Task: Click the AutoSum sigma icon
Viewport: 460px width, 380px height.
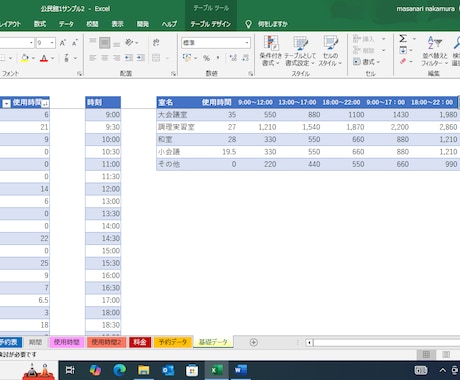Action: (403, 39)
